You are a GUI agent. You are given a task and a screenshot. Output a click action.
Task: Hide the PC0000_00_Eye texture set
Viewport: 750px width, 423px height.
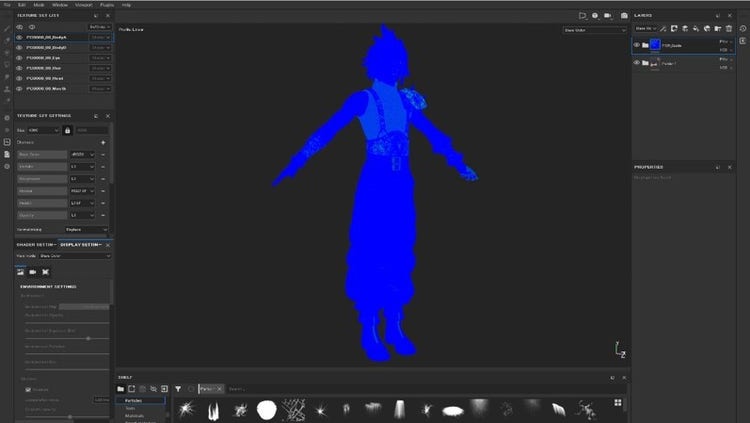click(x=20, y=58)
